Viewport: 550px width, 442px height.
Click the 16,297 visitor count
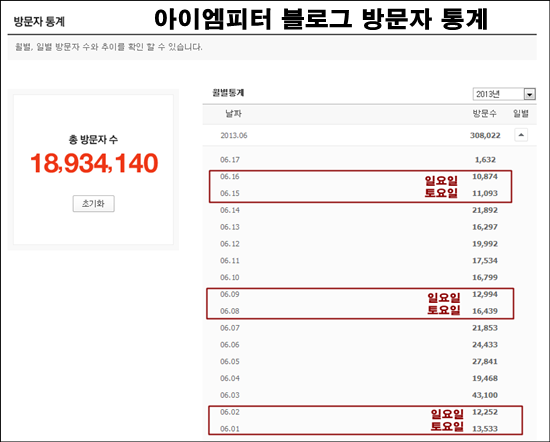coord(485,227)
